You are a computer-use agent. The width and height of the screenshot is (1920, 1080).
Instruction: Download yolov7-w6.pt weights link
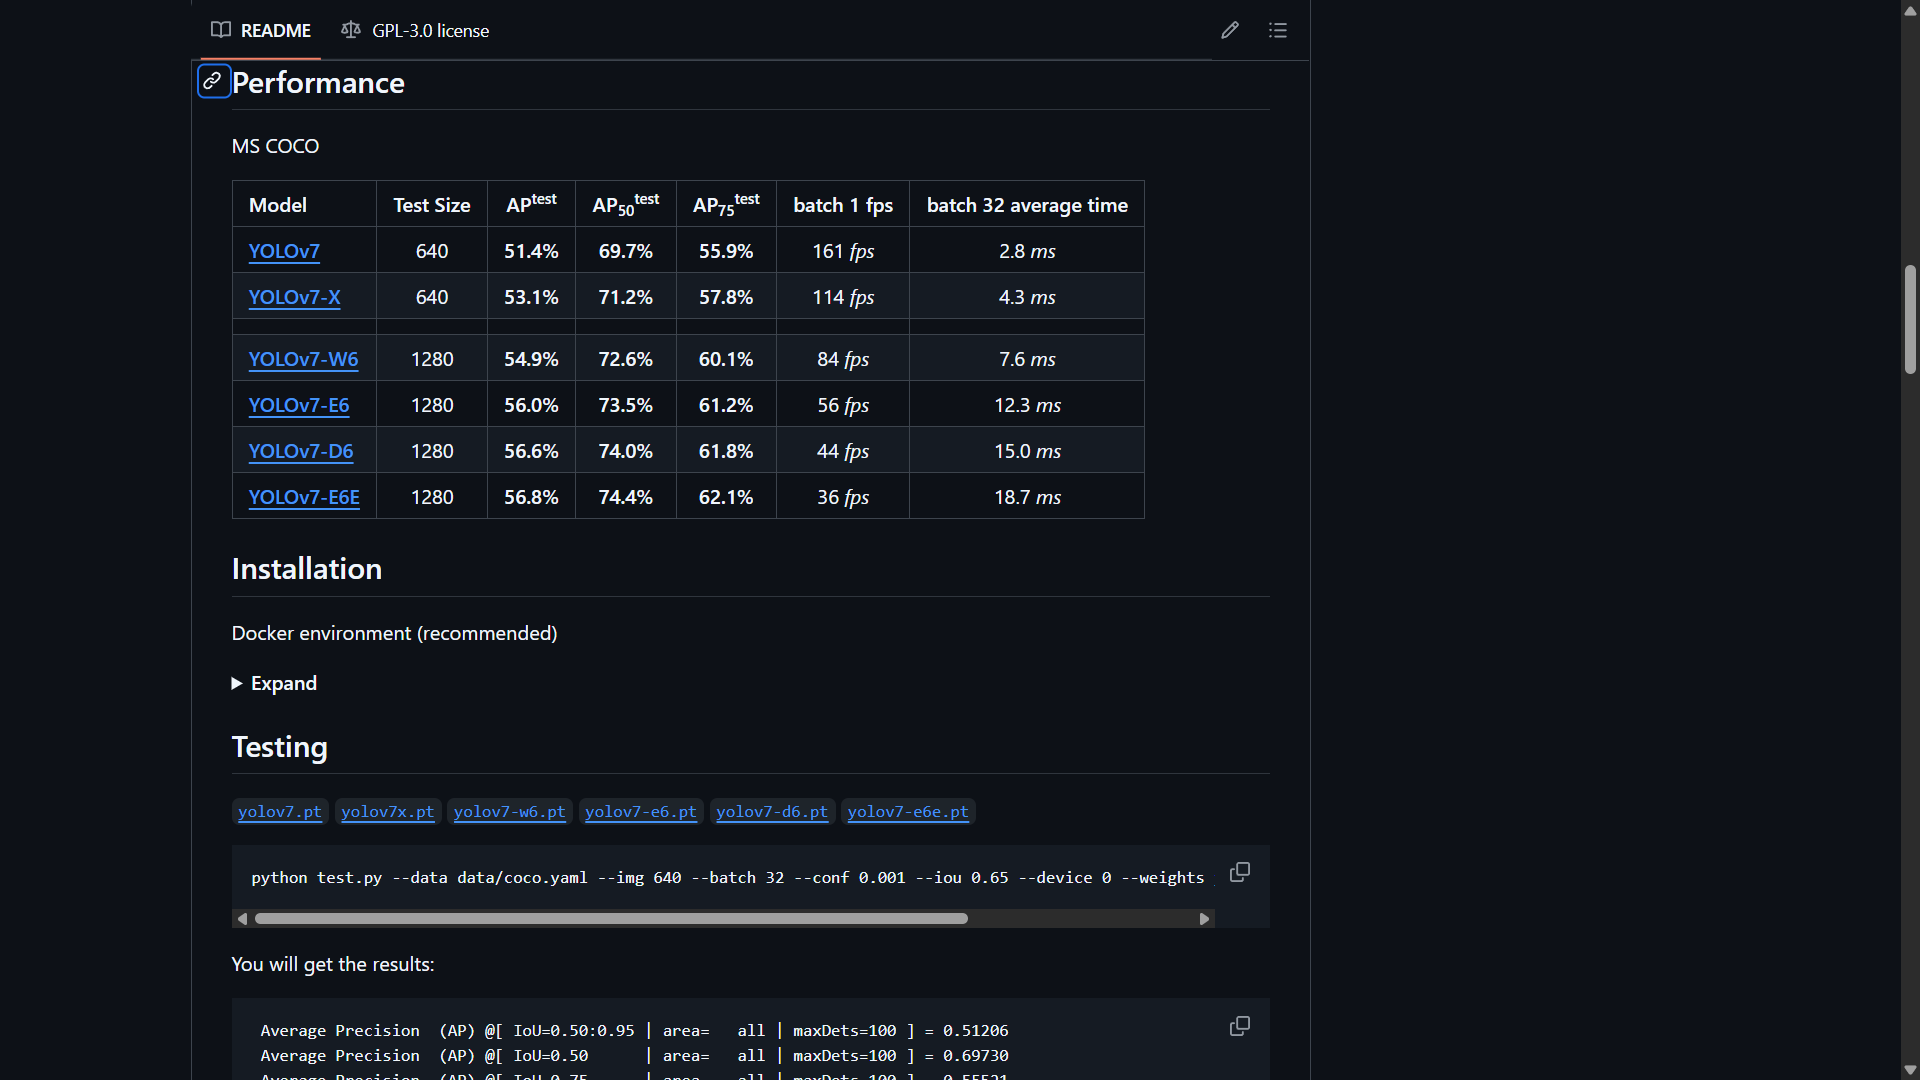click(x=509, y=811)
